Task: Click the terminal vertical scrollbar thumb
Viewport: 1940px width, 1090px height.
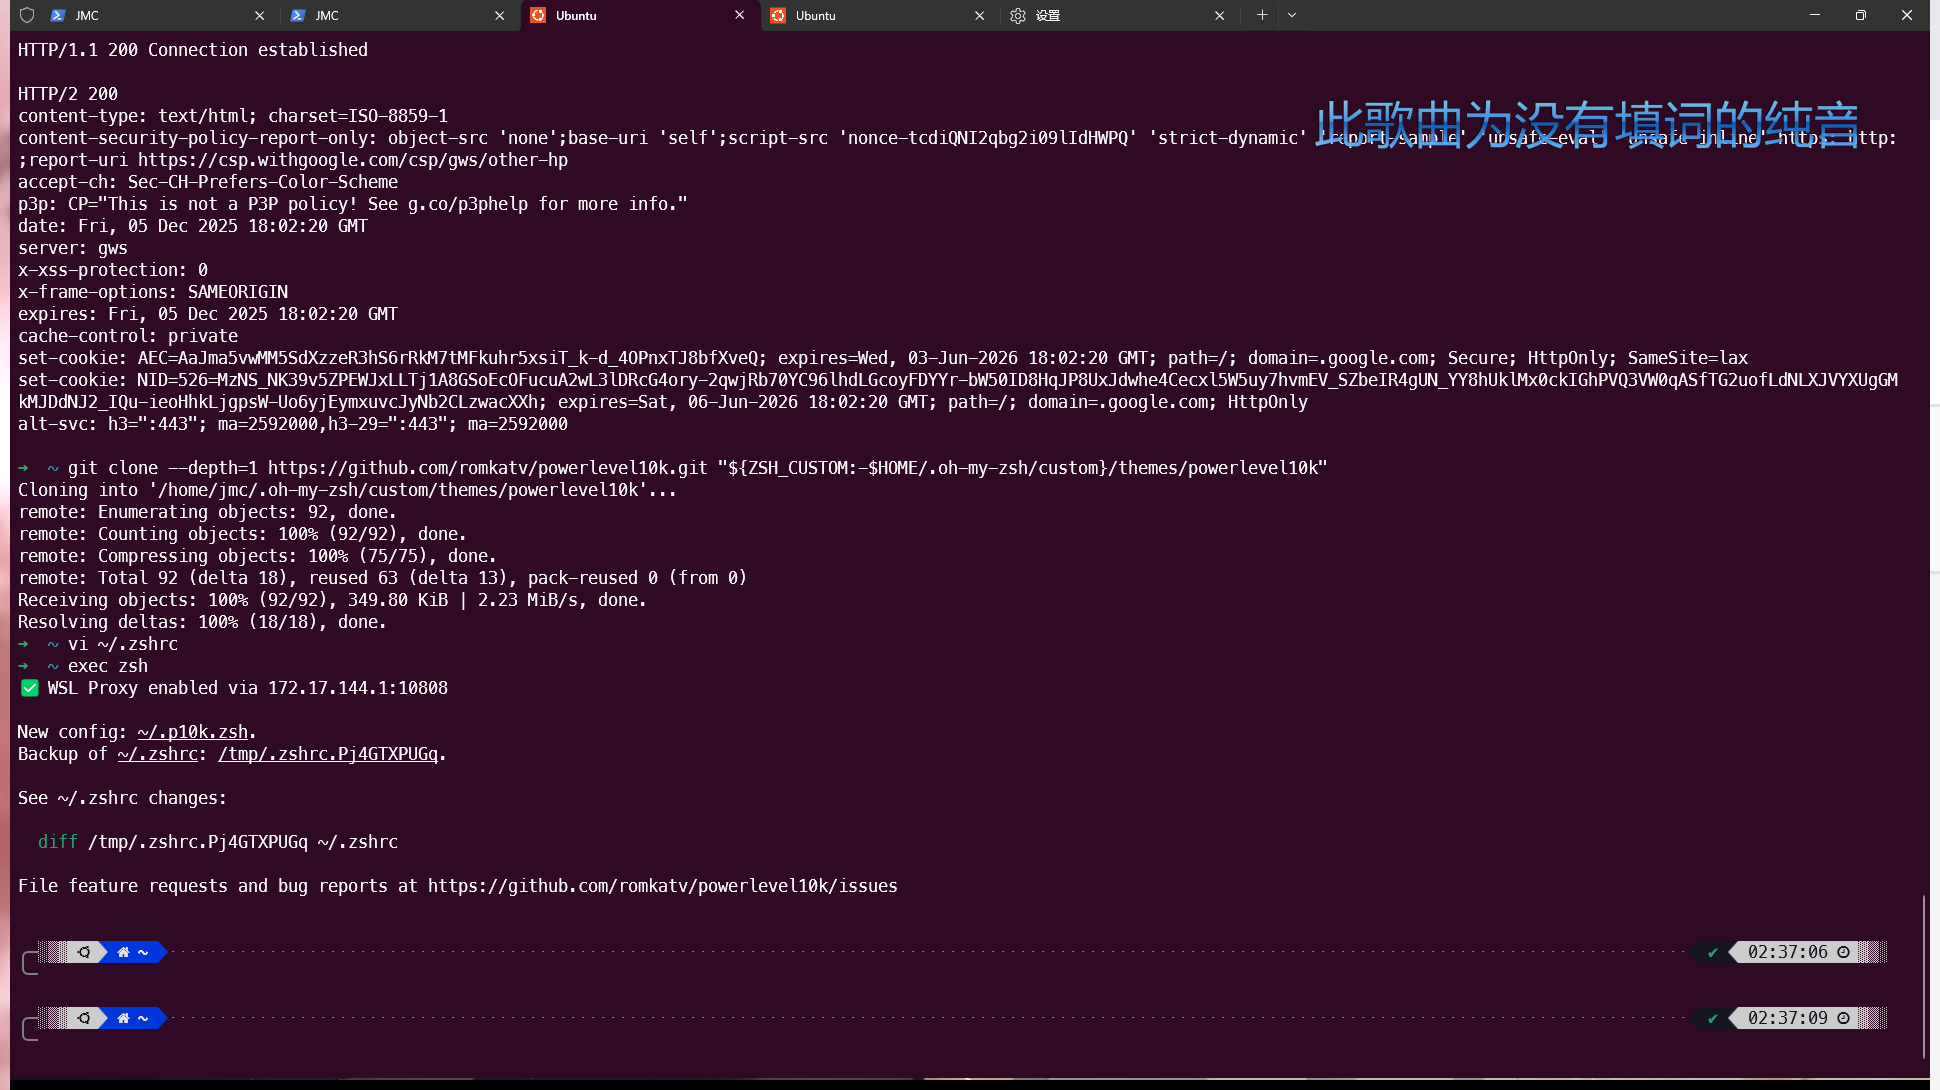Action: [1924, 975]
